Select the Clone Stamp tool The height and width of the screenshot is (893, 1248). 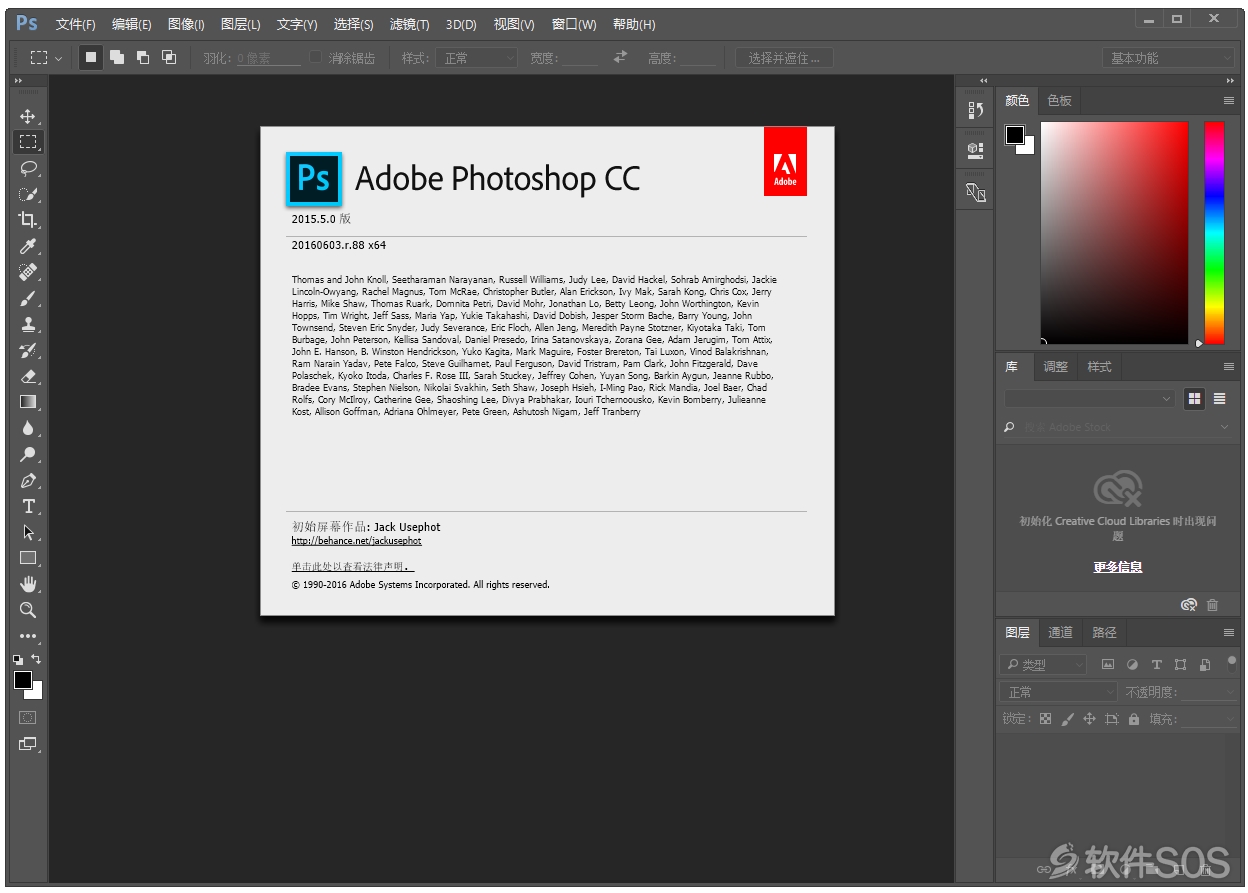click(x=28, y=324)
